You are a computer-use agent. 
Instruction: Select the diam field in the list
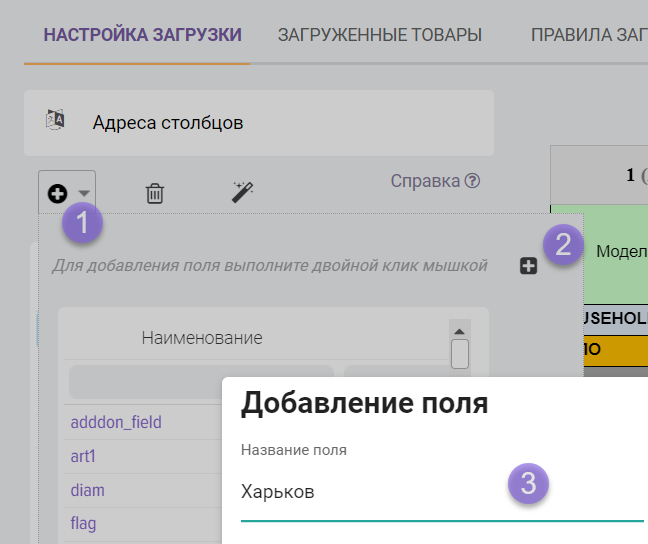pos(88,490)
